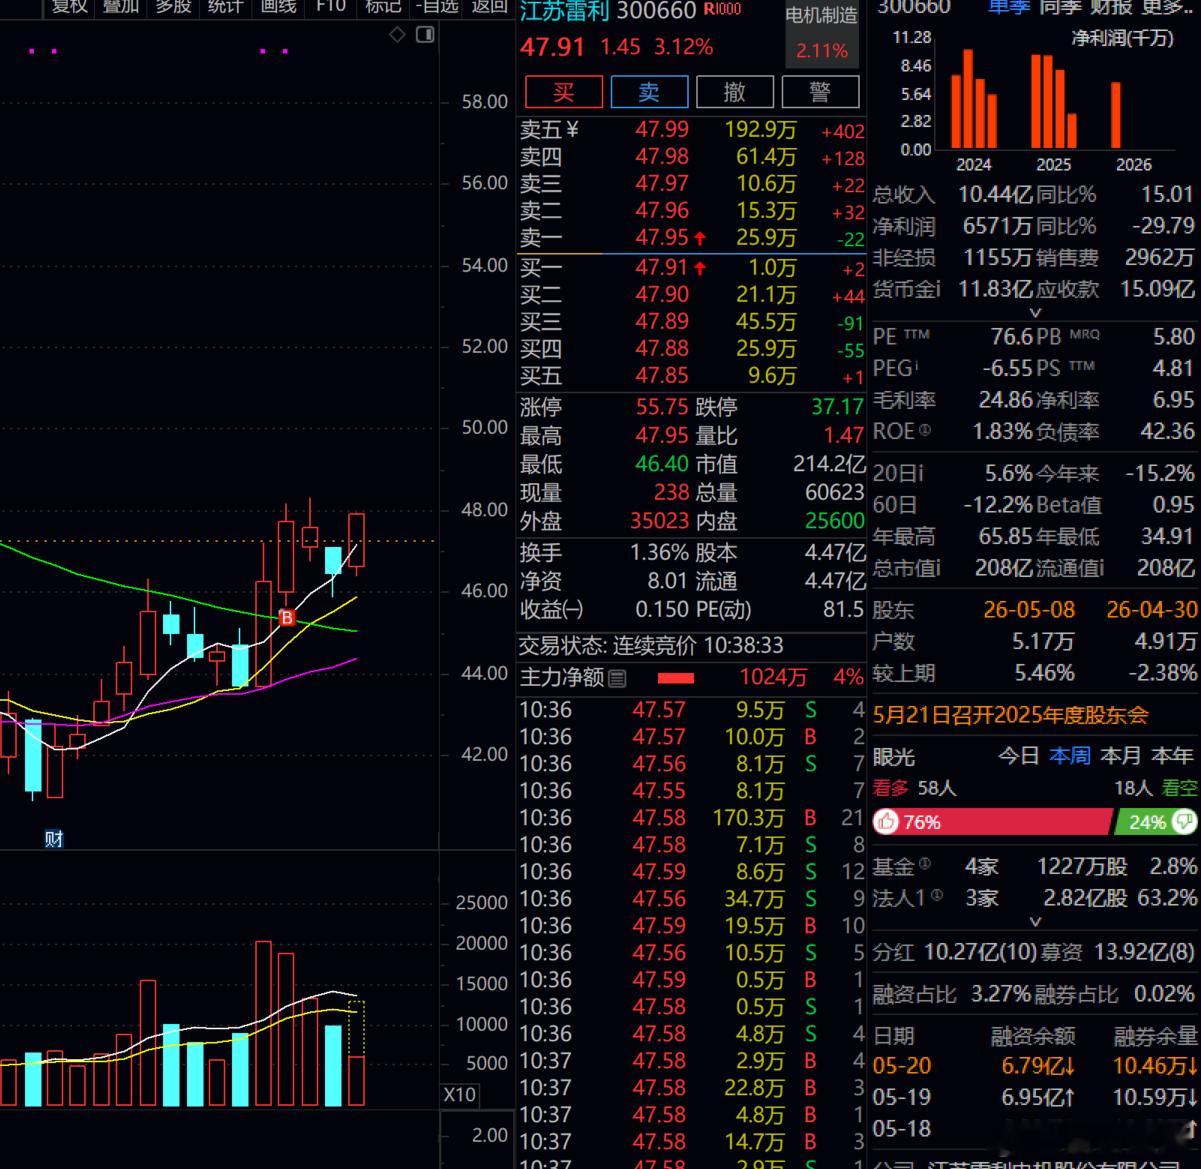This screenshot has width=1201, height=1169.
Task: Click -自选 to remove from watchlist
Action: point(436,7)
